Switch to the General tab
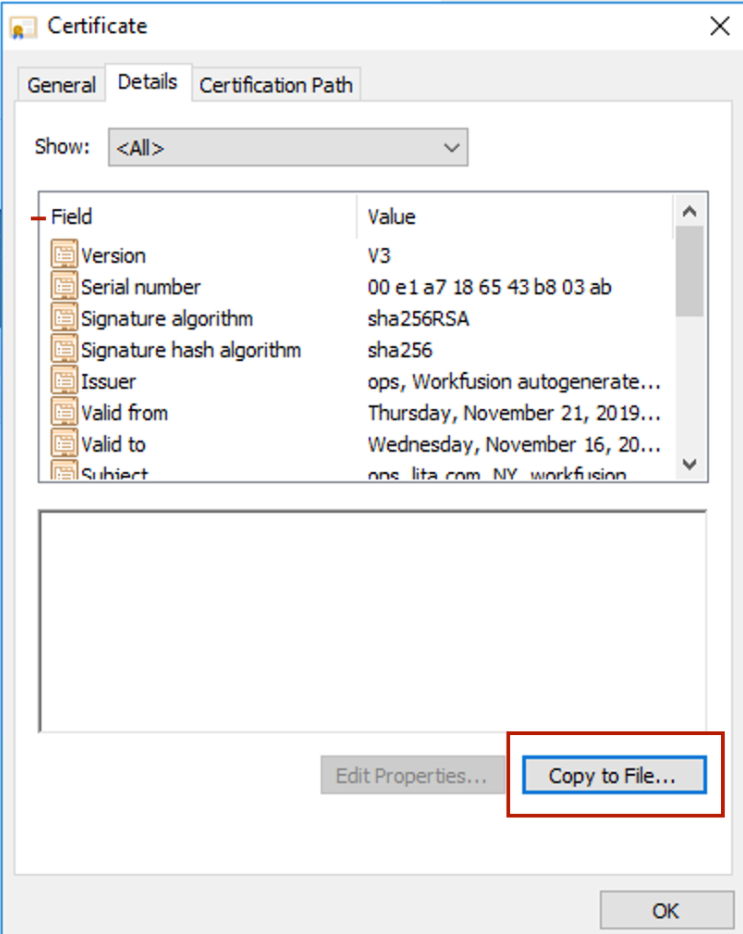 point(61,85)
